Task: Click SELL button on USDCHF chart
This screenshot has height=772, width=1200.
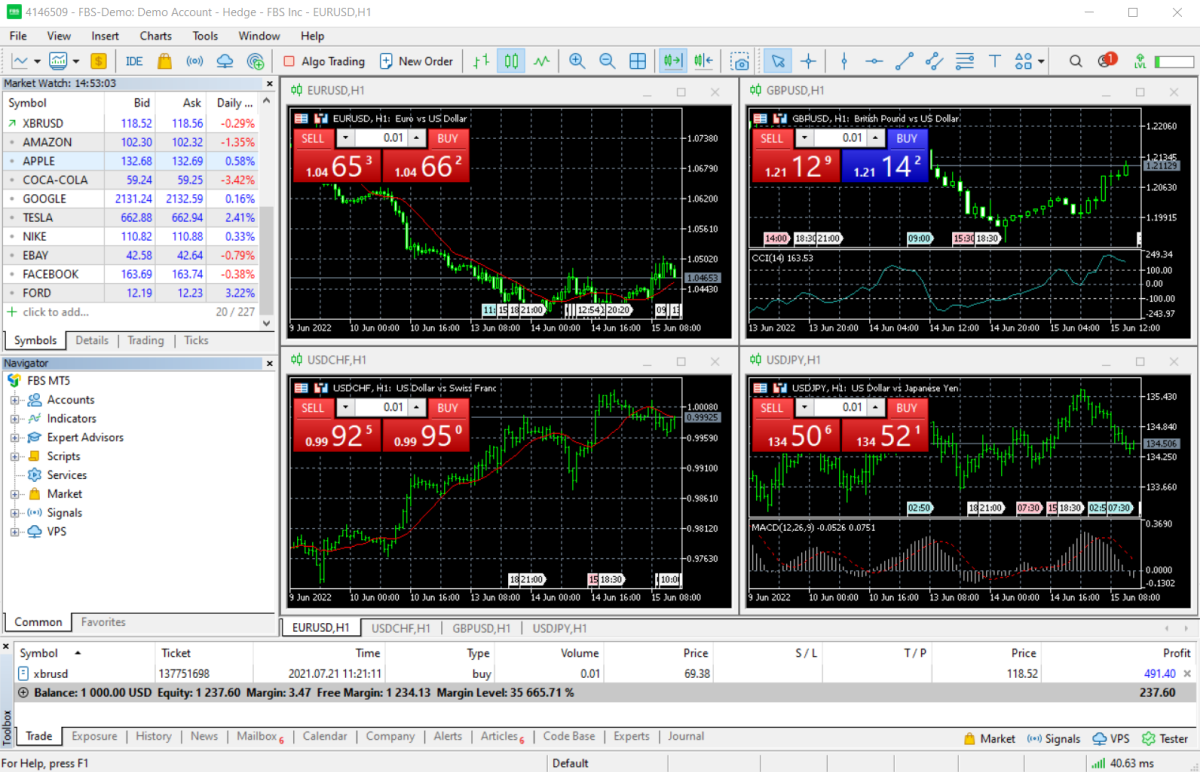Action: pyautogui.click(x=313, y=408)
